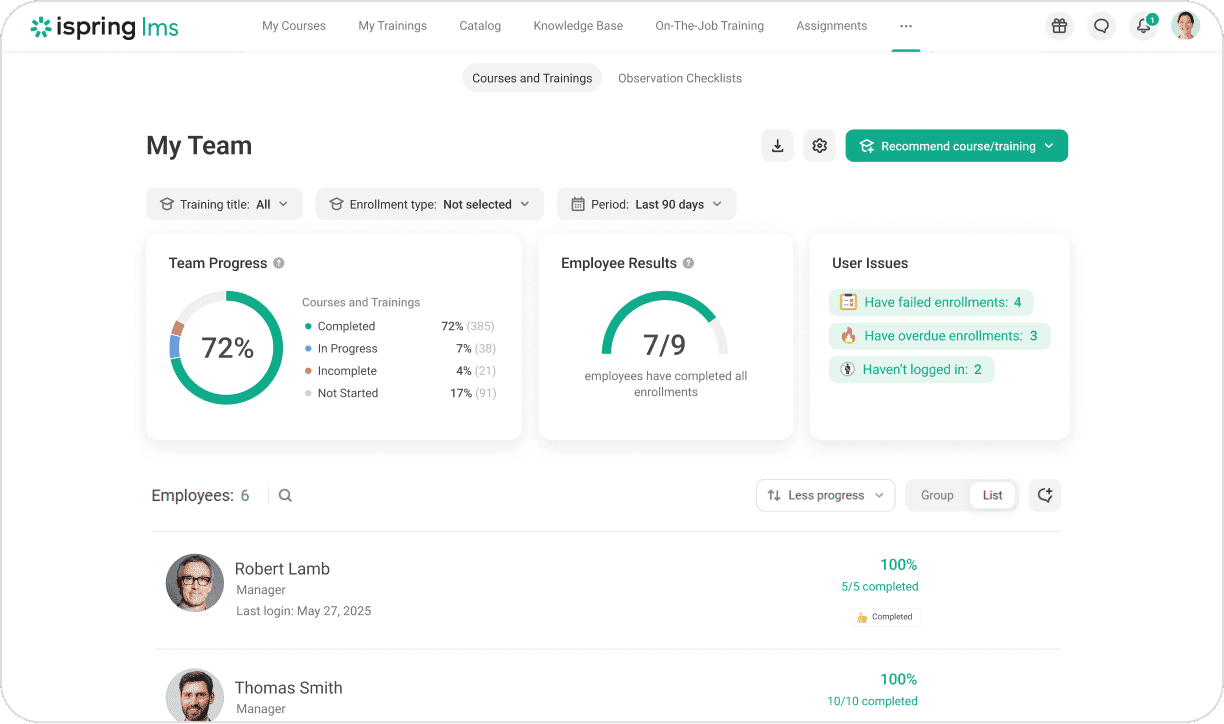Open the gift box icon
Screen dimensions: 1224x724
(x=1059, y=26)
